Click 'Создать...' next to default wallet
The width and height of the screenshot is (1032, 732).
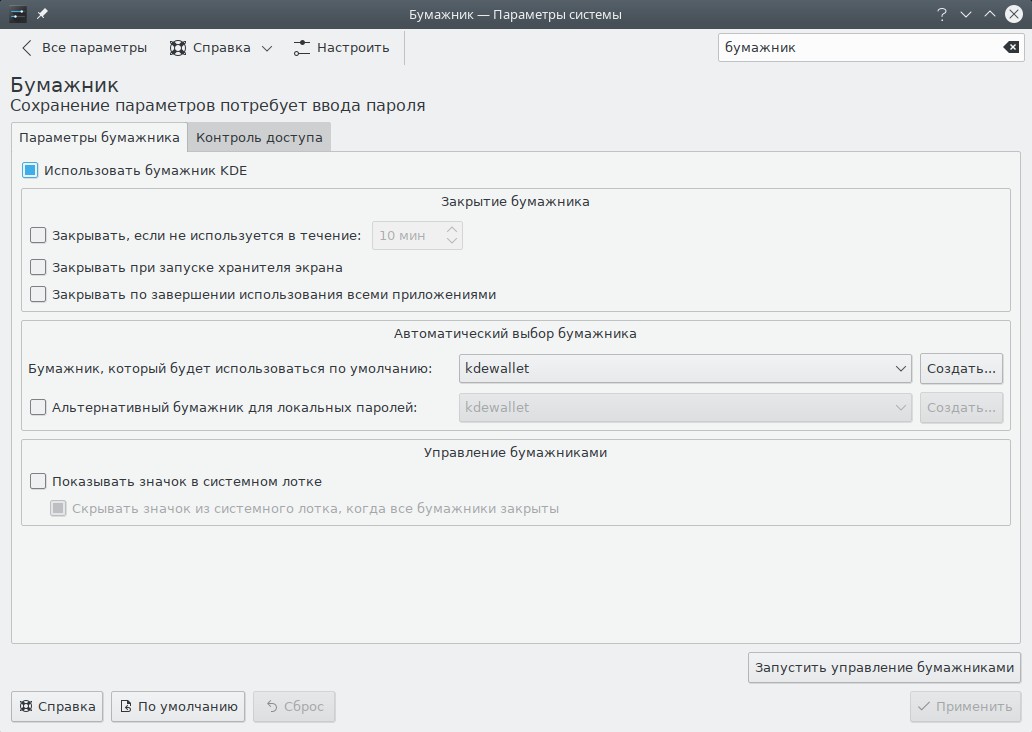[961, 368]
